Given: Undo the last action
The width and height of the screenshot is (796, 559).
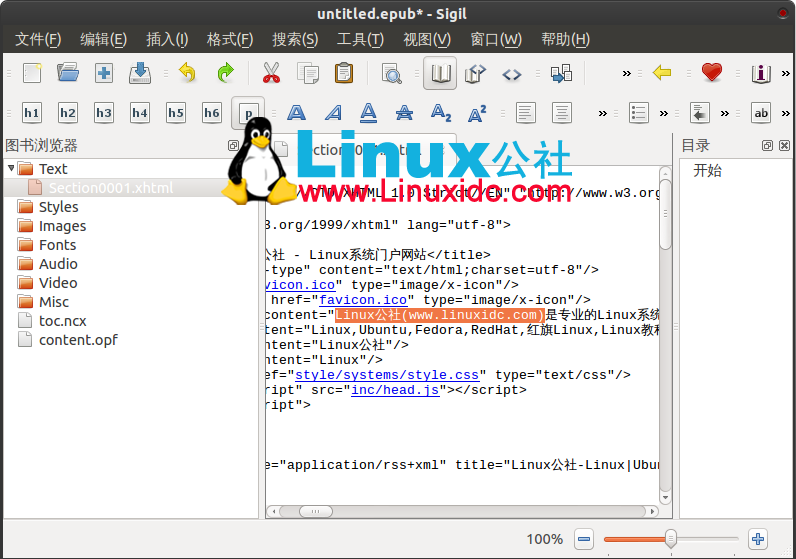Looking at the screenshot, I should pyautogui.click(x=187, y=73).
